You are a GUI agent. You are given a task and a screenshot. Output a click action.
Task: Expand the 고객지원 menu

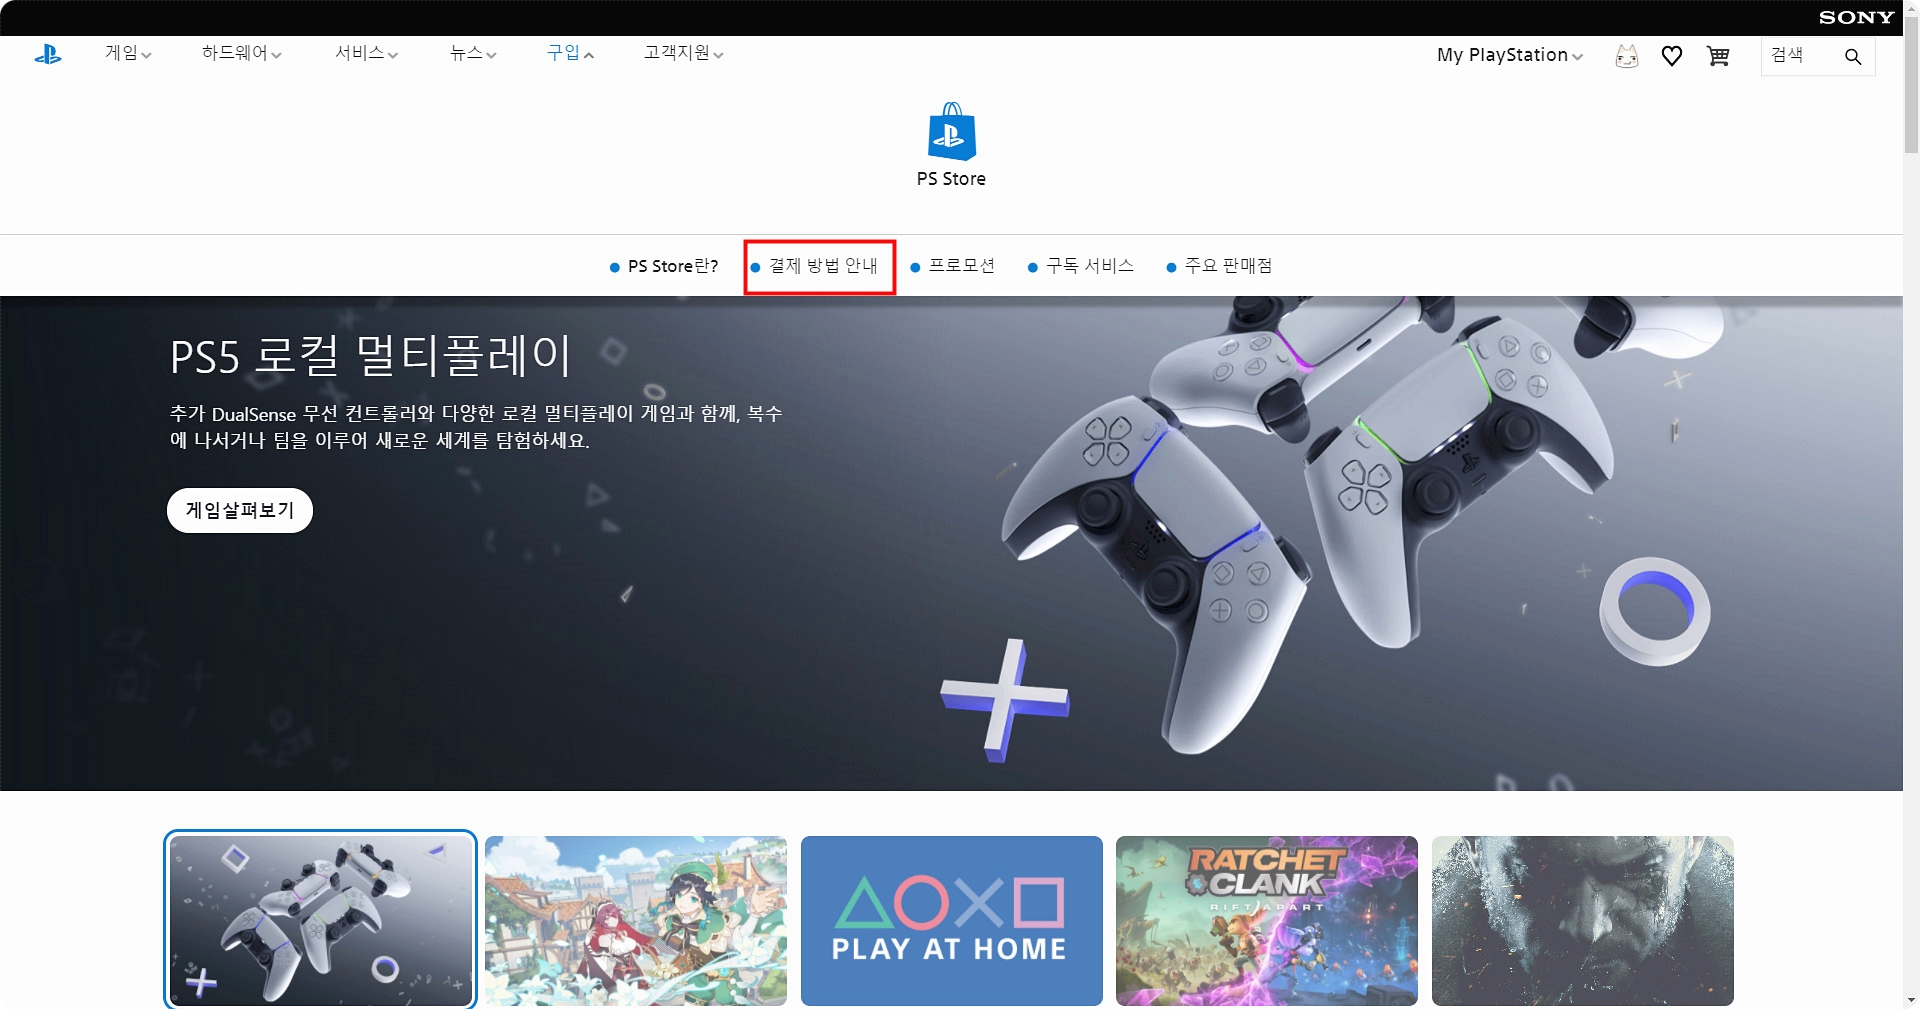click(x=683, y=53)
